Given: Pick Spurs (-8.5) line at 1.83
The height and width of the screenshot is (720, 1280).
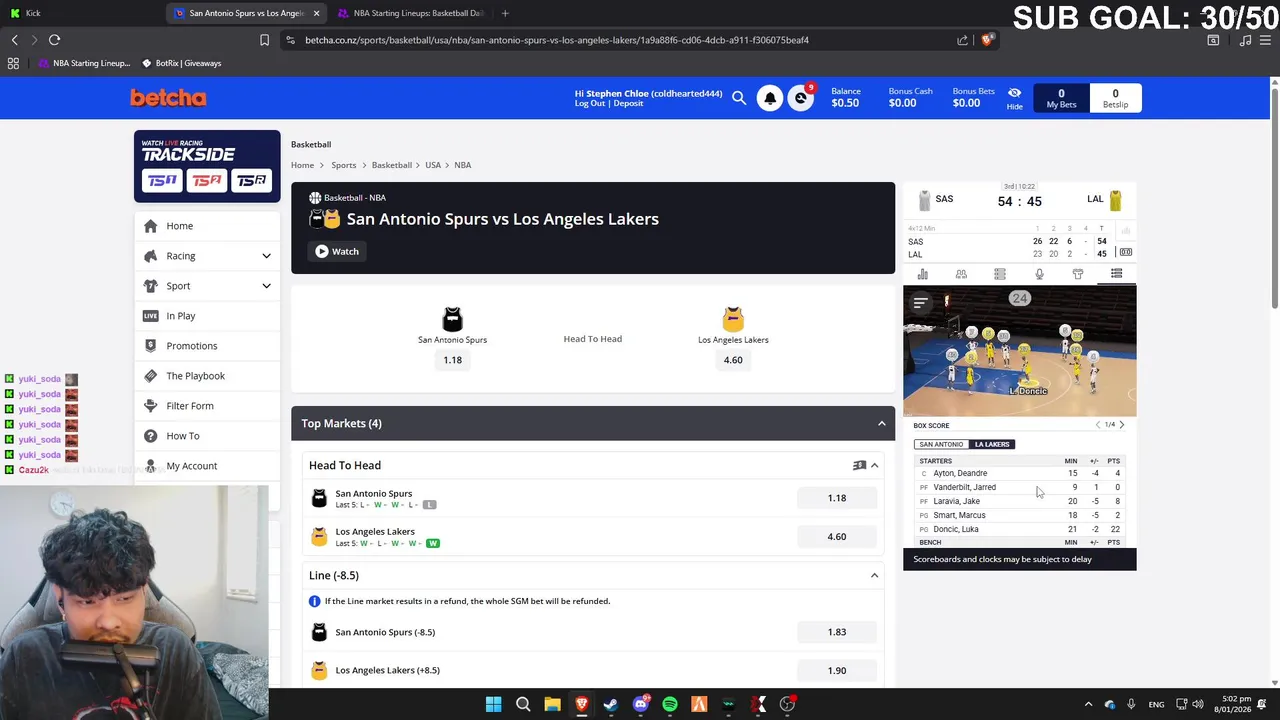Looking at the screenshot, I should click(837, 632).
